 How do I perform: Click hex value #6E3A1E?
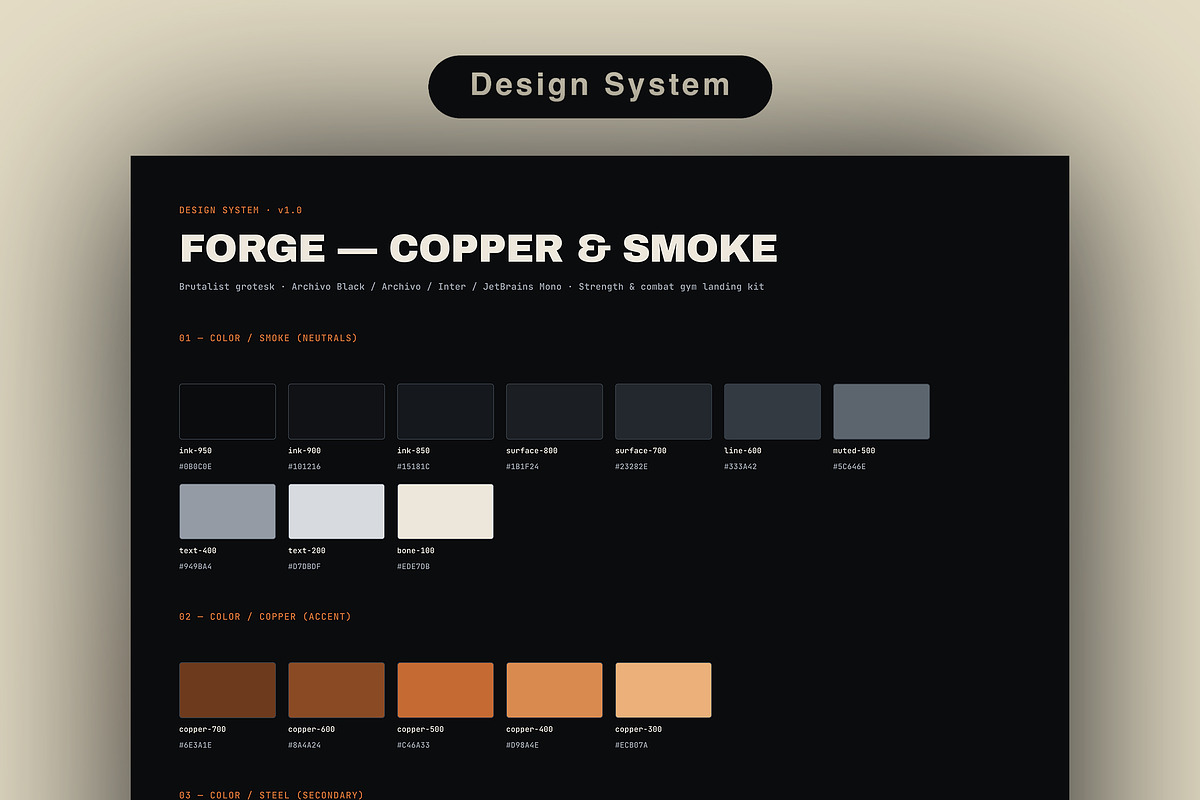195,746
